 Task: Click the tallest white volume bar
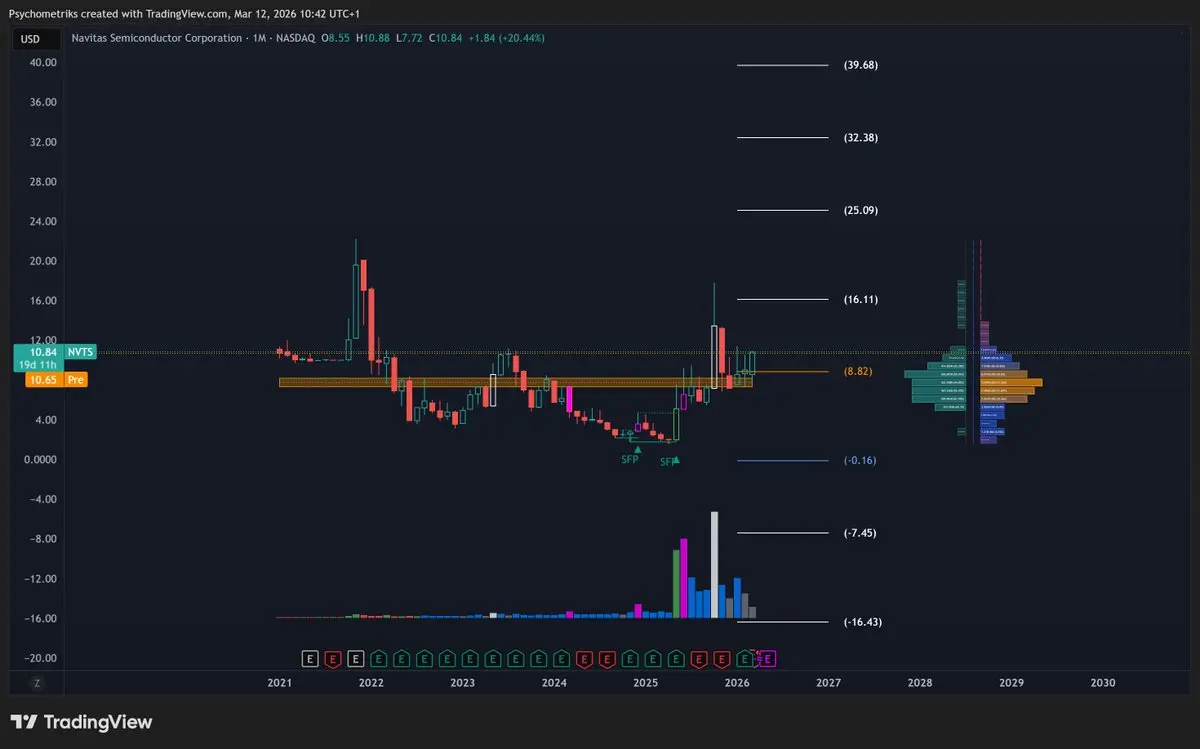coord(714,565)
